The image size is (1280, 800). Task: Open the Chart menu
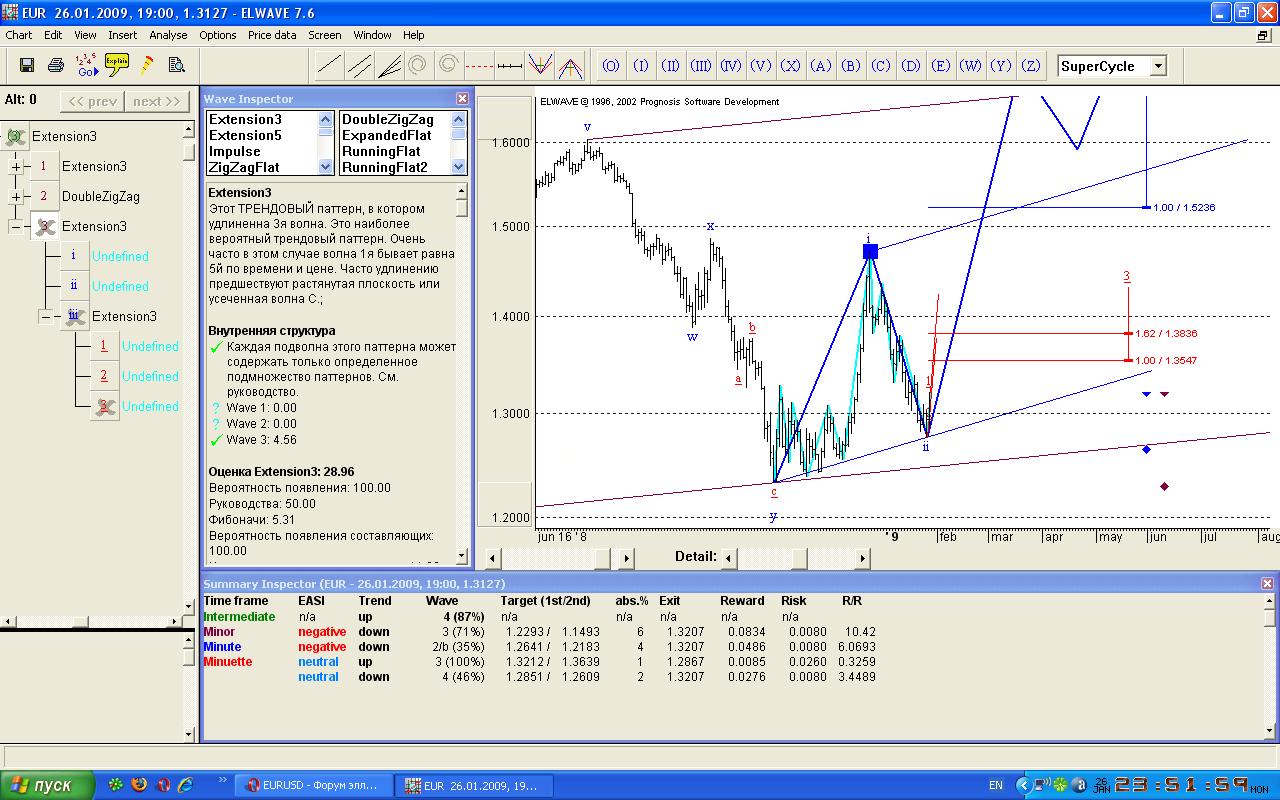click(19, 35)
